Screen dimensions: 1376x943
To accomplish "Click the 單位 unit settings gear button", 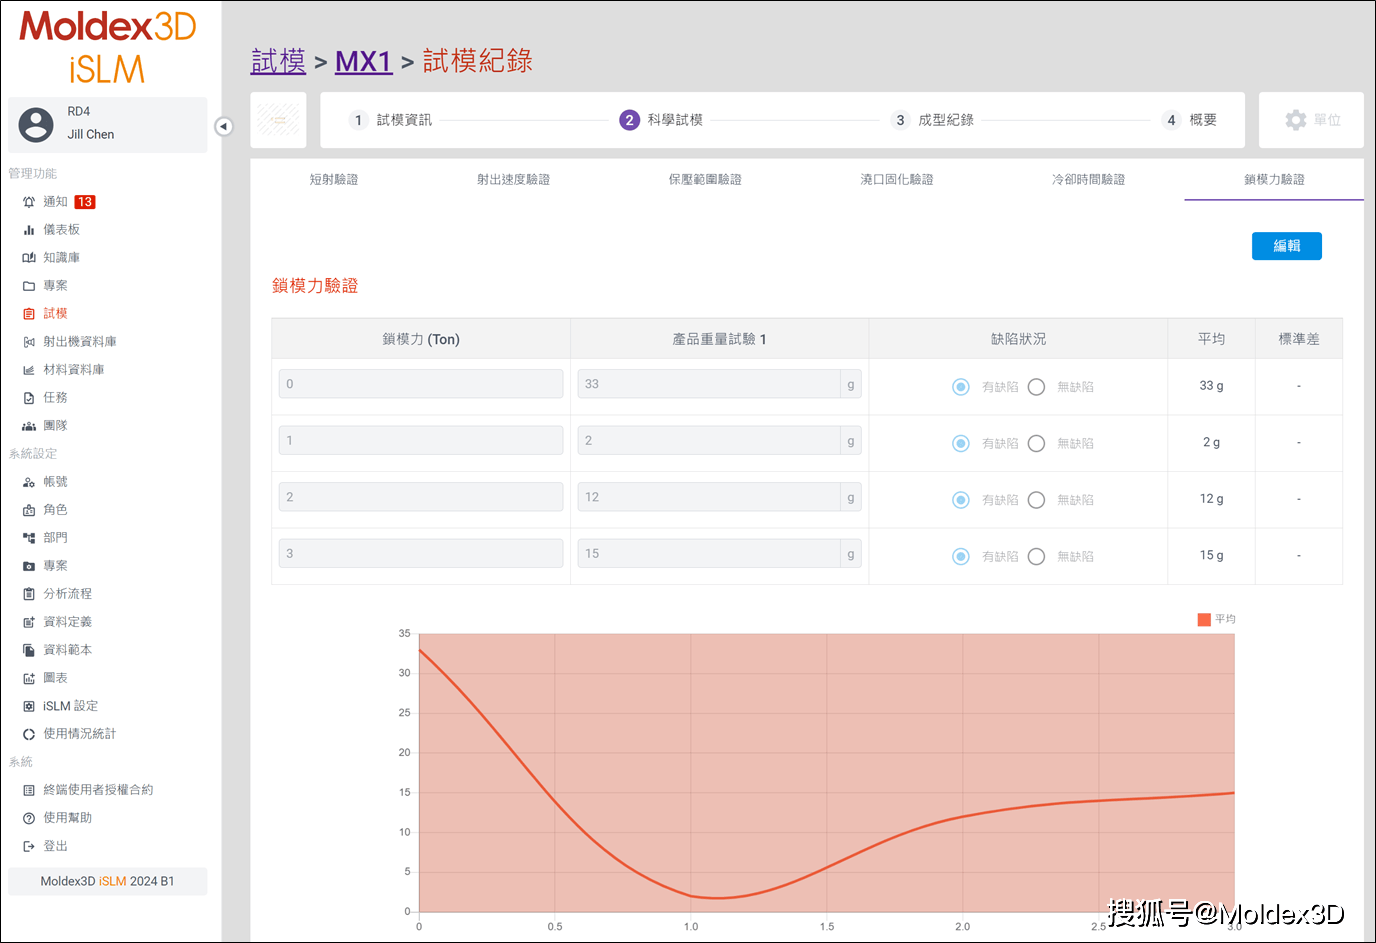I will coord(1311,119).
